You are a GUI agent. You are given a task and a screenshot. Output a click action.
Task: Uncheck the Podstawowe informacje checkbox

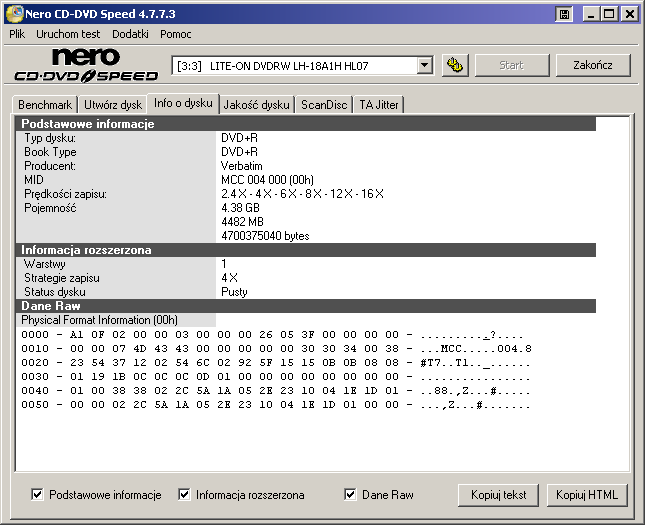coord(37,495)
